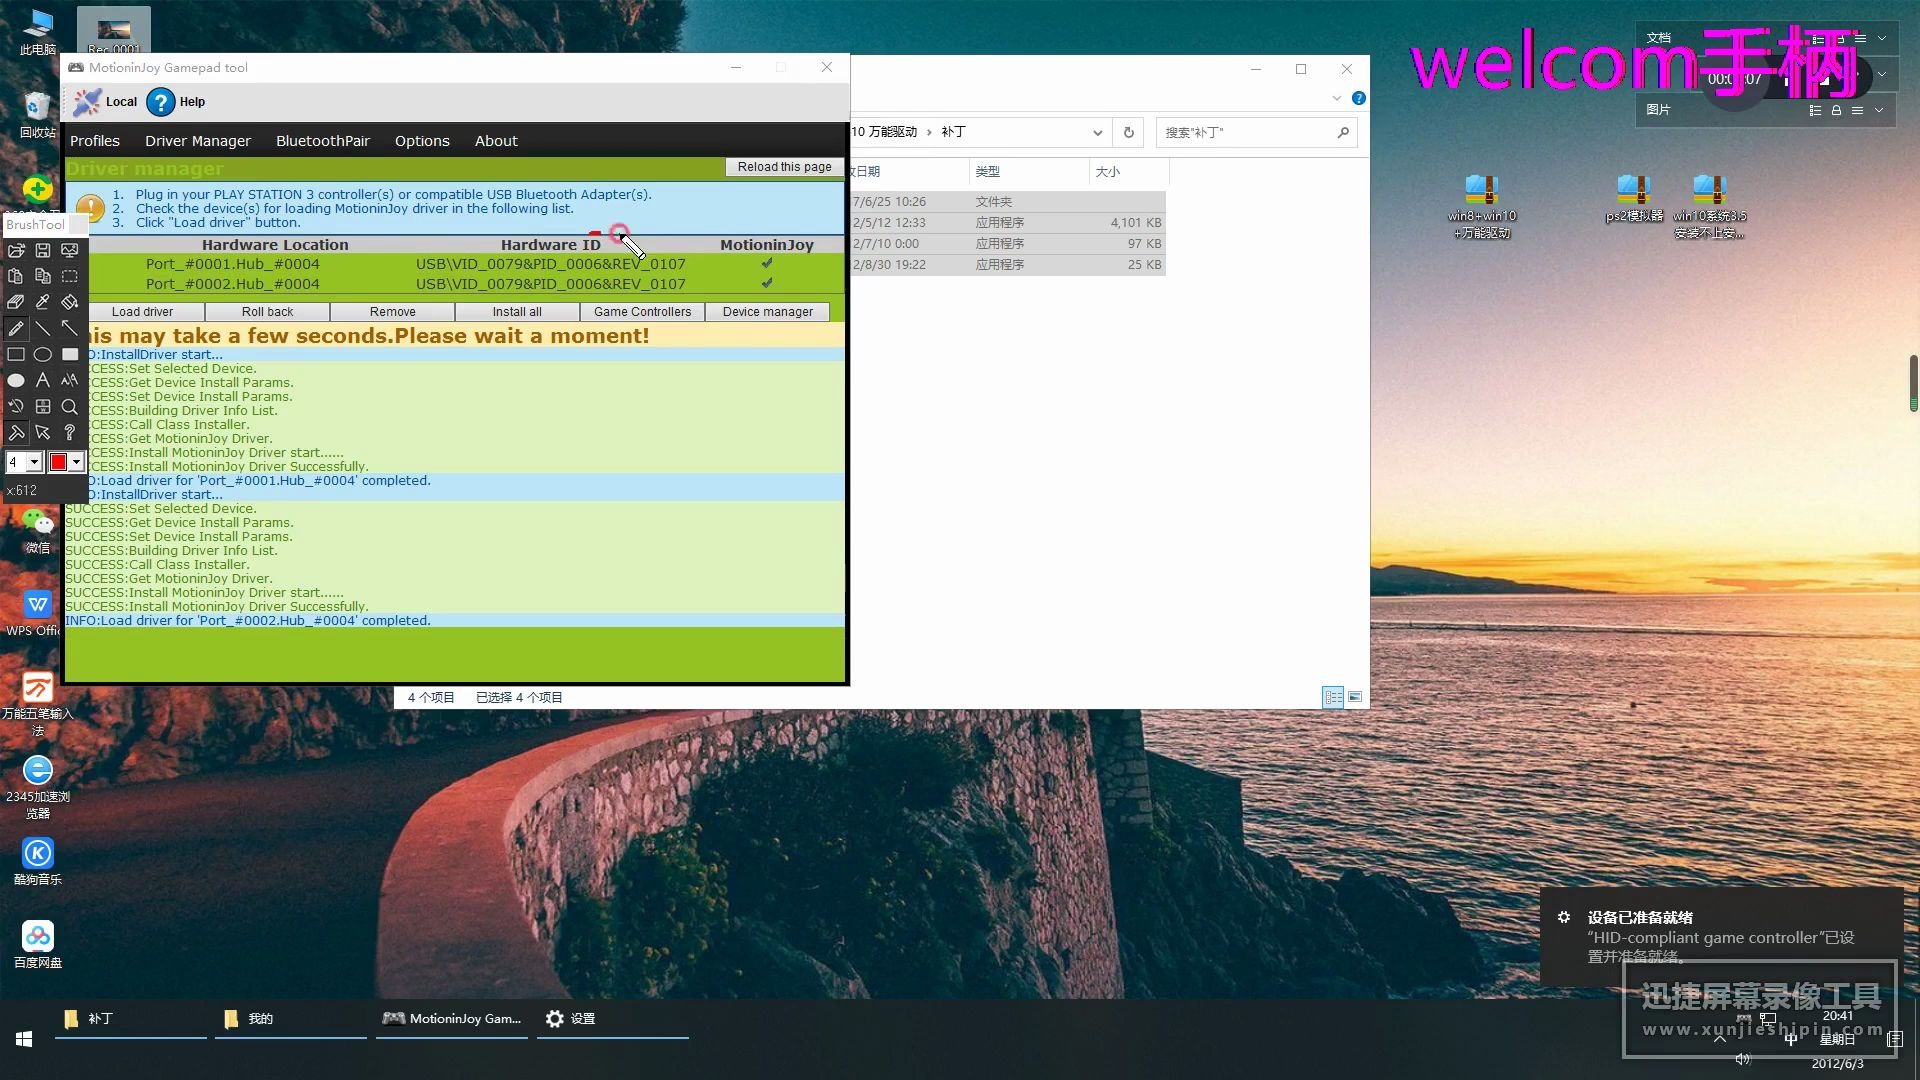Click the Windows Start button

coord(24,1039)
